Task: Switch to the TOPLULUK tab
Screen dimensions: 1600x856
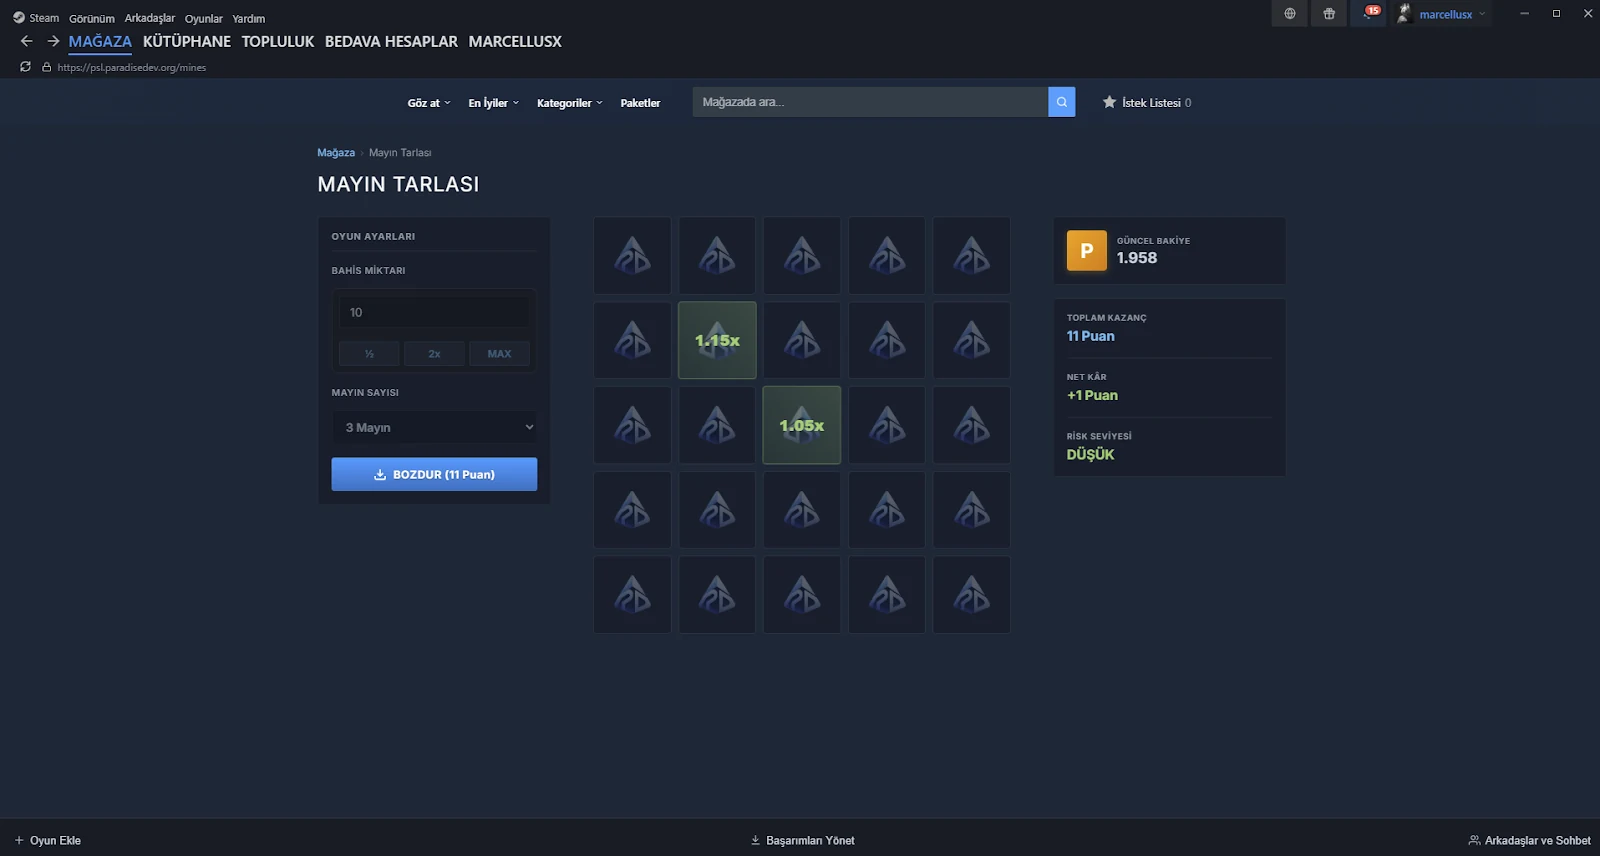Action: [278, 41]
